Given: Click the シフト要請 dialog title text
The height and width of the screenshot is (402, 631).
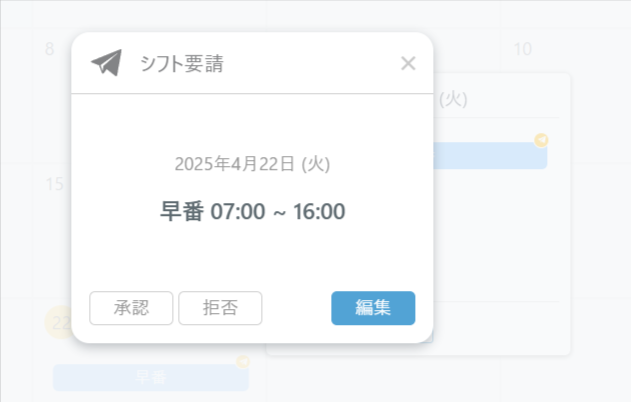Looking at the screenshot, I should [x=181, y=65].
